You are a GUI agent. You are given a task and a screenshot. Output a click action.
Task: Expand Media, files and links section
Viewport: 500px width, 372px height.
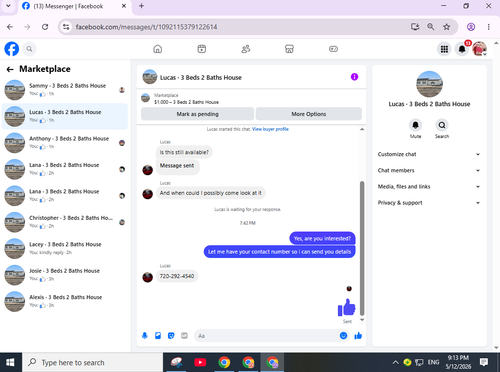click(429, 187)
